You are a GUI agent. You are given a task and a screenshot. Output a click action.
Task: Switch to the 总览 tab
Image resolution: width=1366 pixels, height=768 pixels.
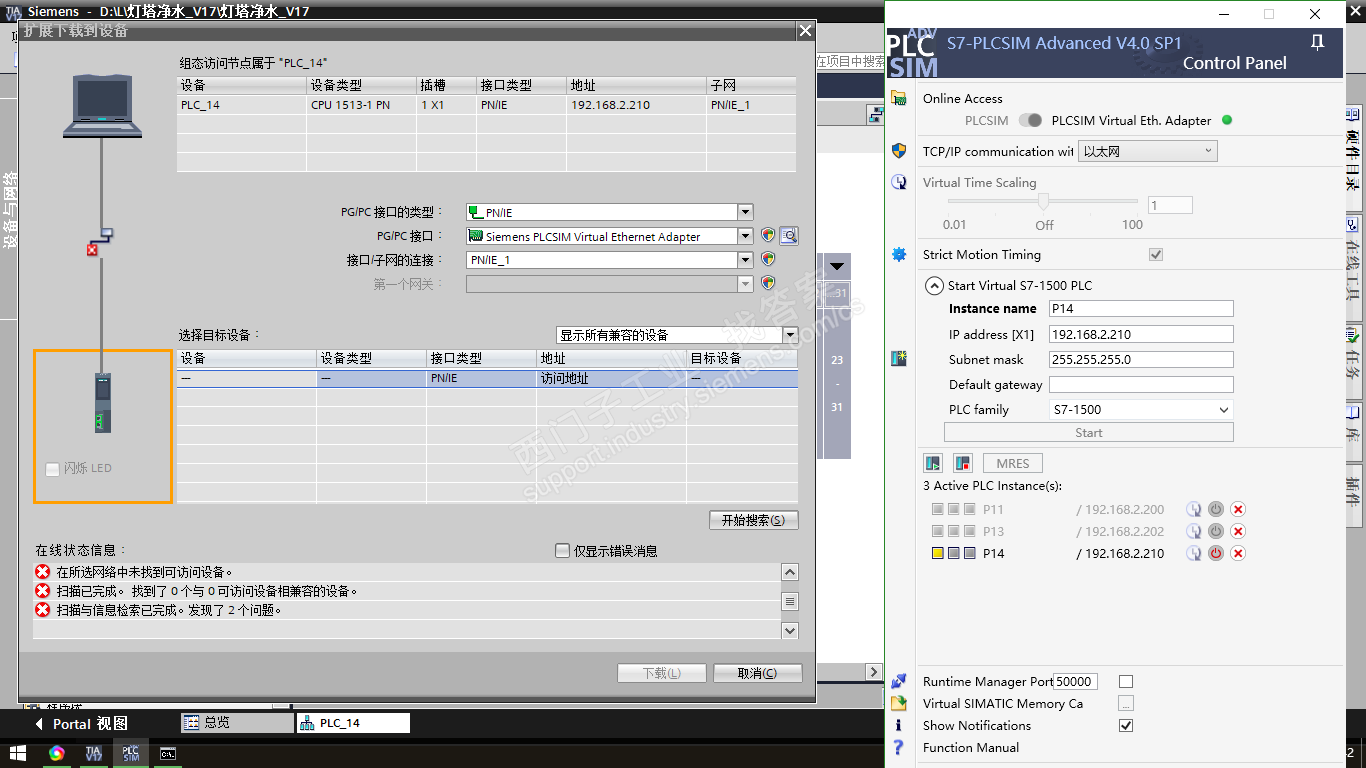click(x=237, y=722)
